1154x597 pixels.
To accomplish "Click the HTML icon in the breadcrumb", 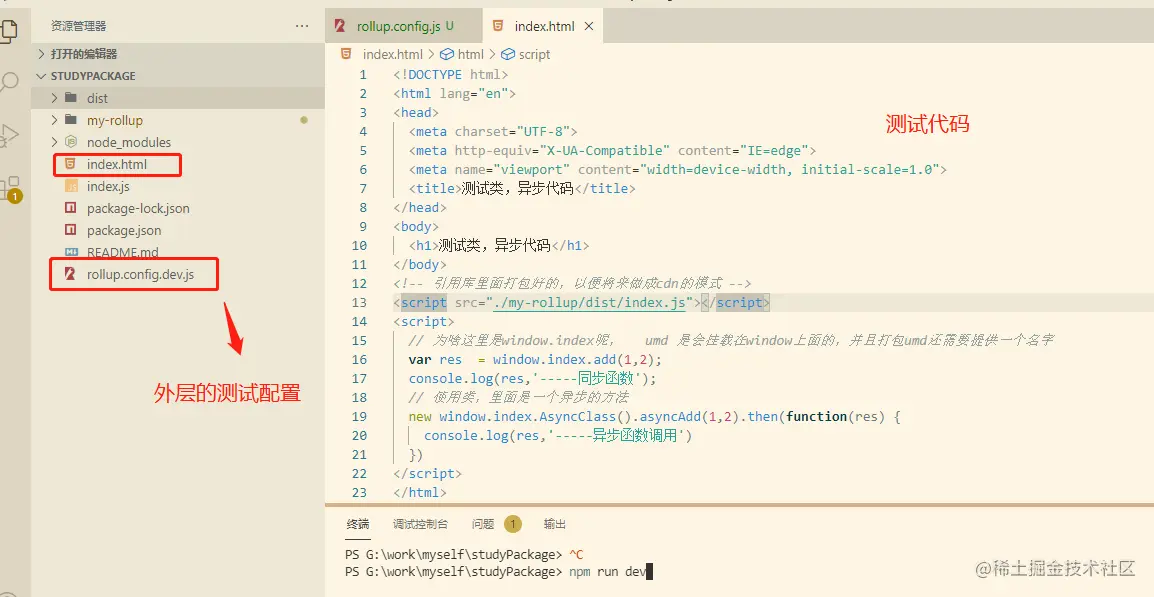I will 346,54.
